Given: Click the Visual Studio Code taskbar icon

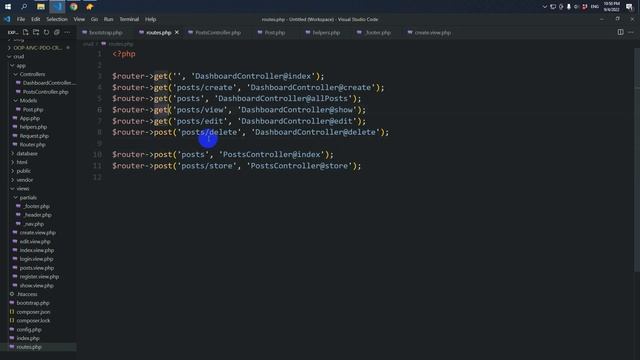Looking at the screenshot, I should pyautogui.click(x=57, y=7).
